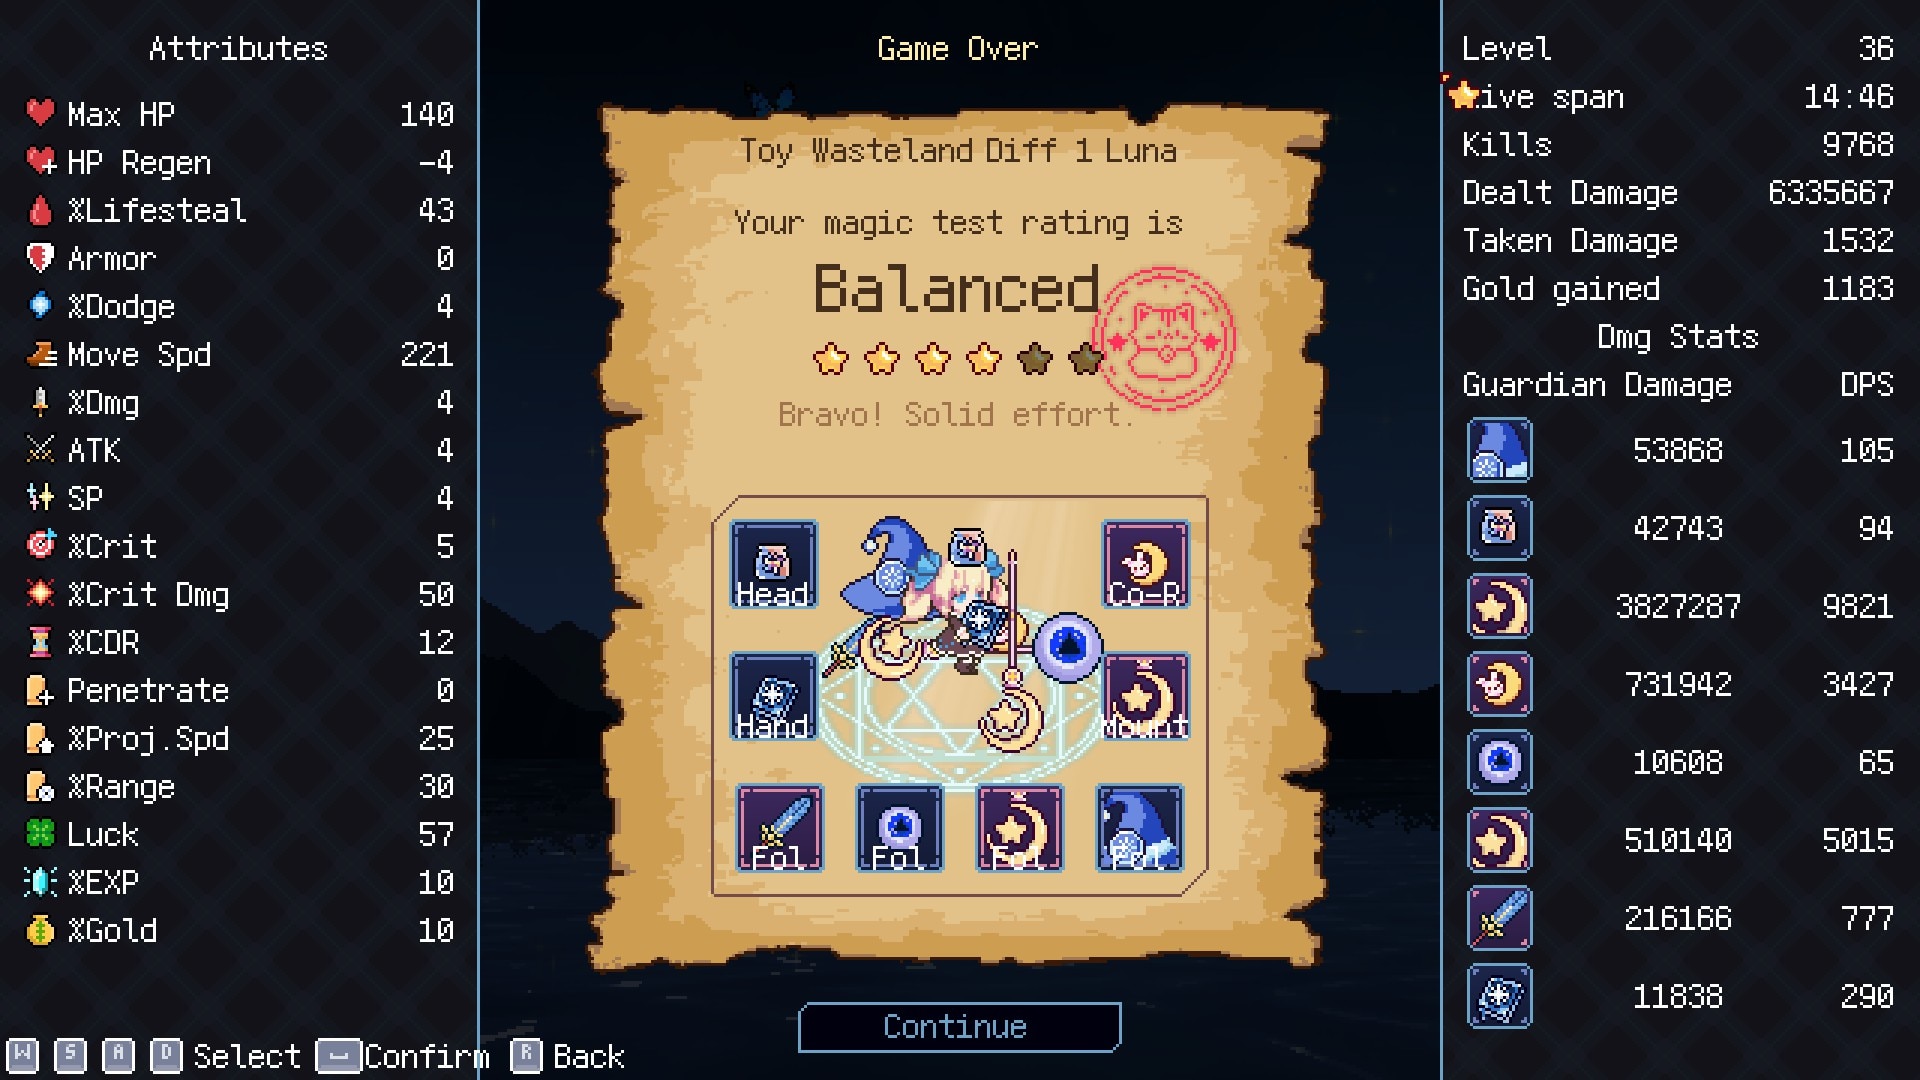Select the Hand equipment slot
This screenshot has height=1080, width=1920.
coord(773,697)
